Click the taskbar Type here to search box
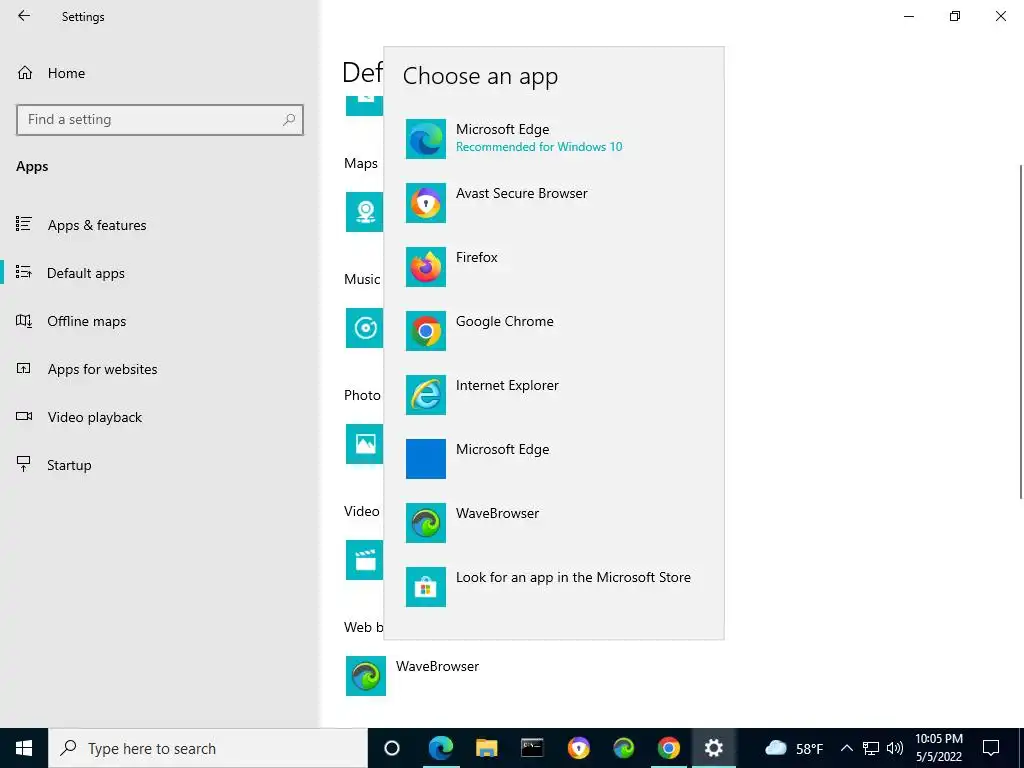 (x=208, y=748)
